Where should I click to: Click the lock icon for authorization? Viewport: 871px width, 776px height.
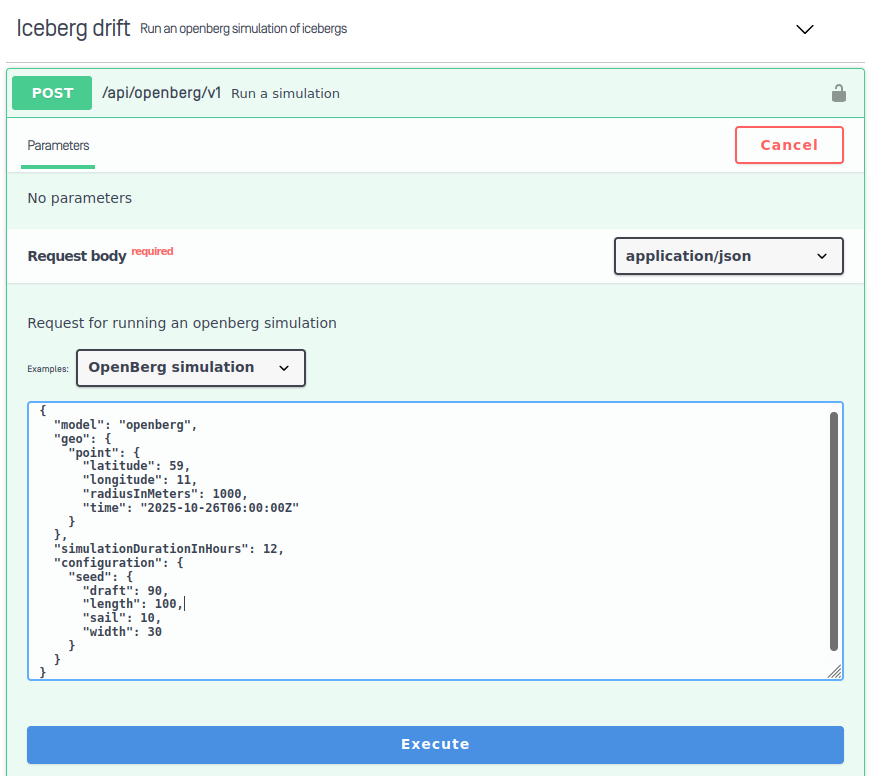tap(838, 93)
